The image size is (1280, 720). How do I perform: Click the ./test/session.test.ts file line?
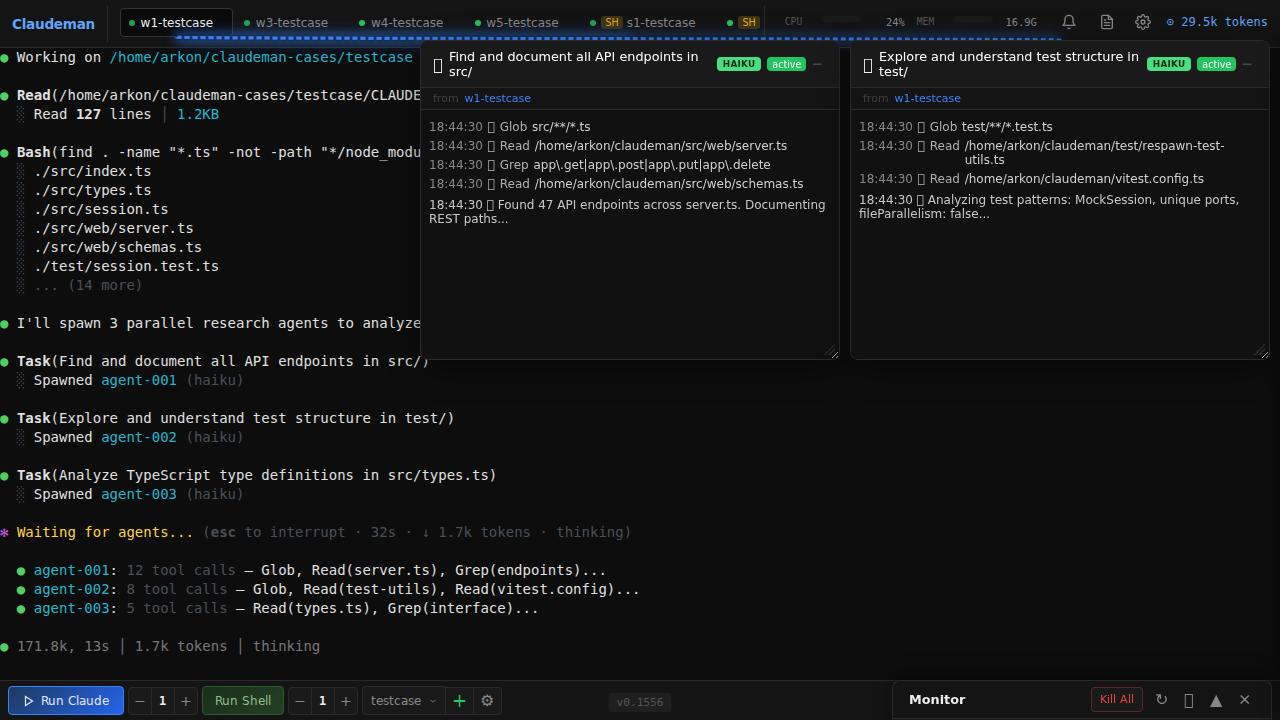pos(126,266)
